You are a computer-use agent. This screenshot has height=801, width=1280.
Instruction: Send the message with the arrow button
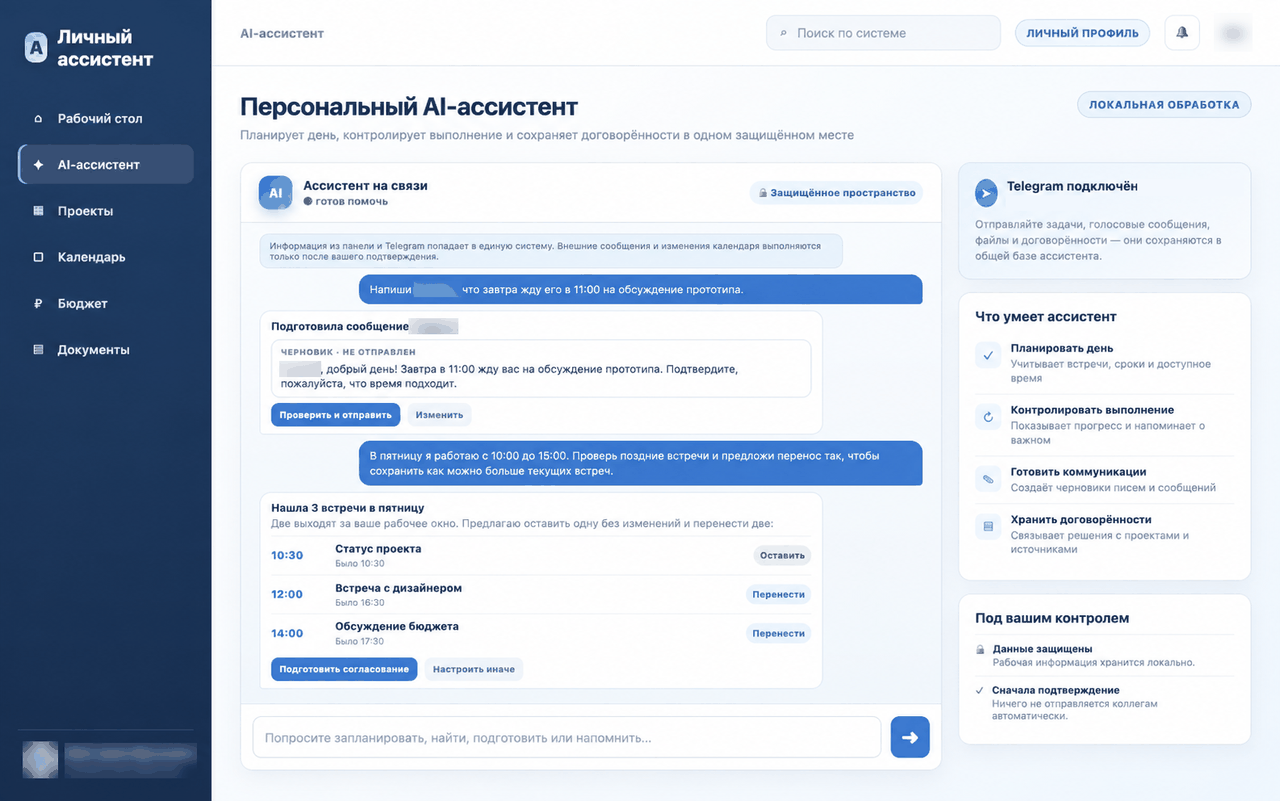(910, 737)
